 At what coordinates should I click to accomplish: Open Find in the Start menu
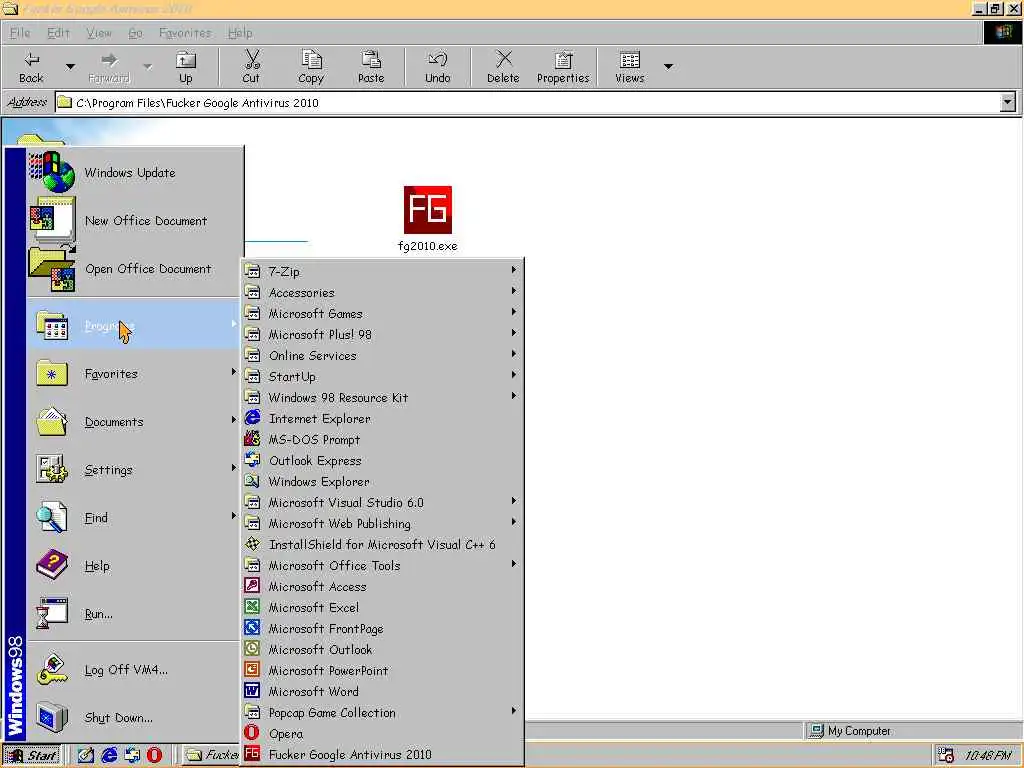tap(134, 518)
